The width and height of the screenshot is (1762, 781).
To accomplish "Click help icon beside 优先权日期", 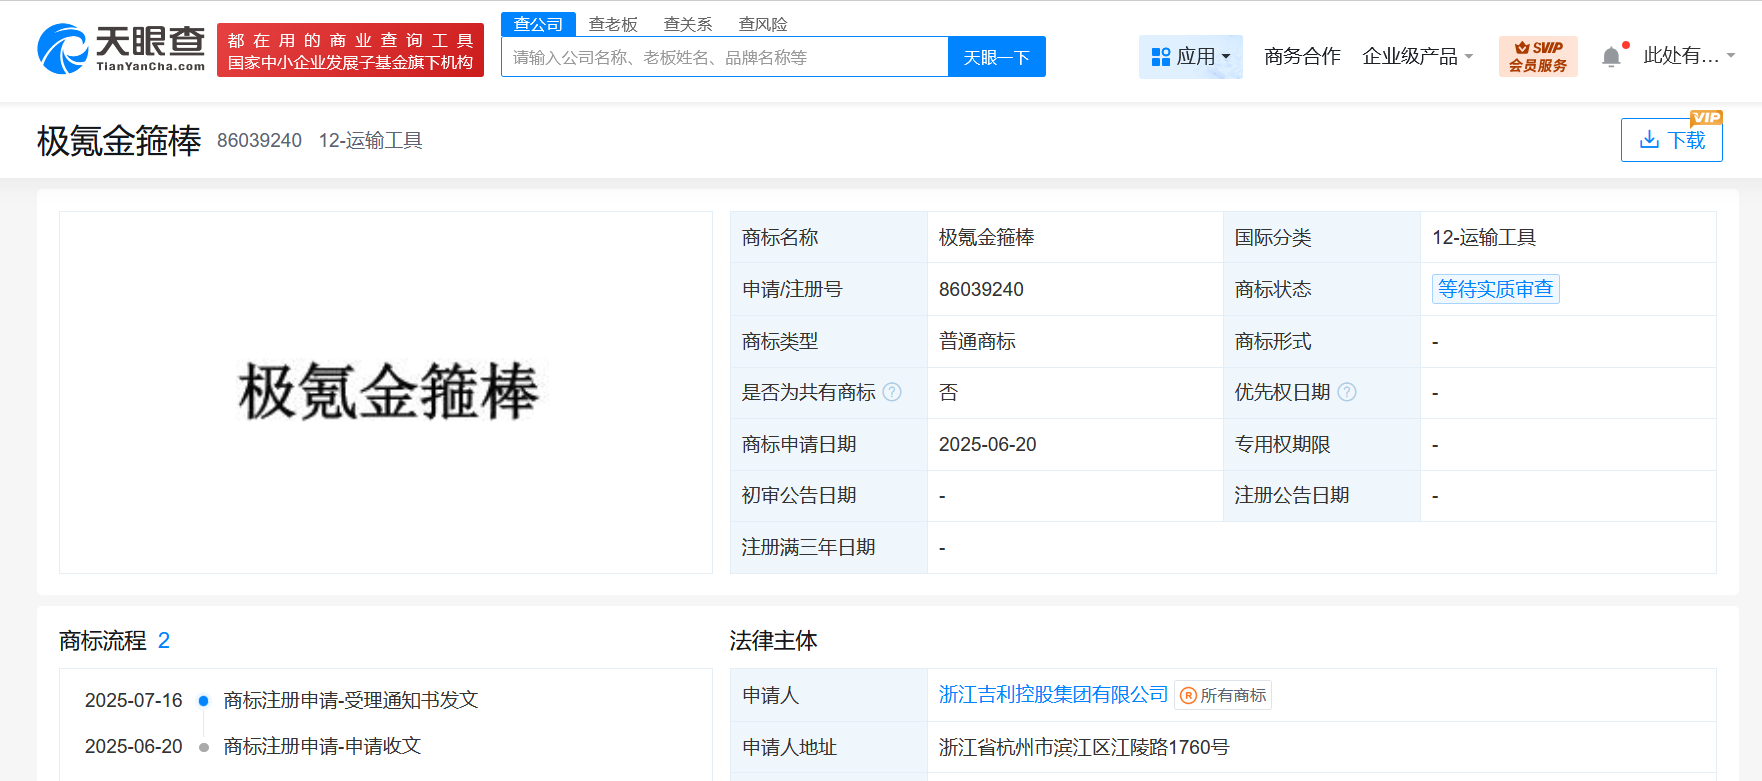I will 1347,392.
